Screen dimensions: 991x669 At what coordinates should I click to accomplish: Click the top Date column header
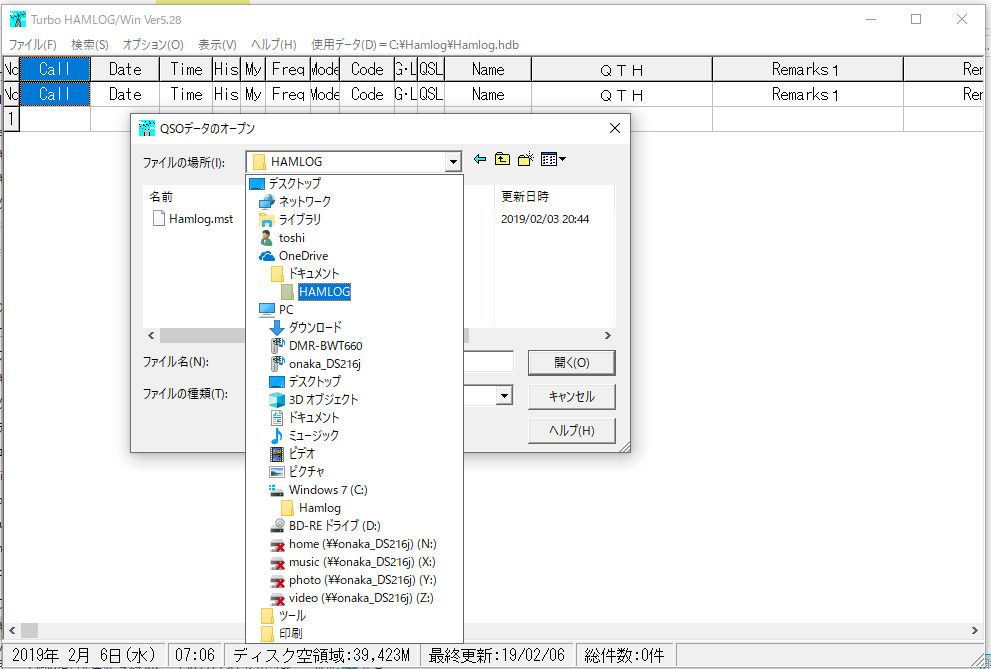coord(125,69)
